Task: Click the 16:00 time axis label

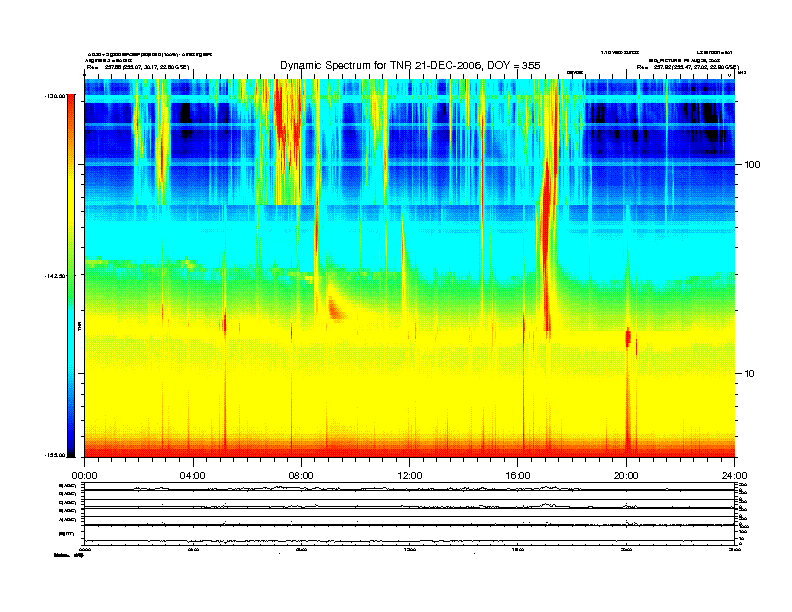Action: coord(518,476)
